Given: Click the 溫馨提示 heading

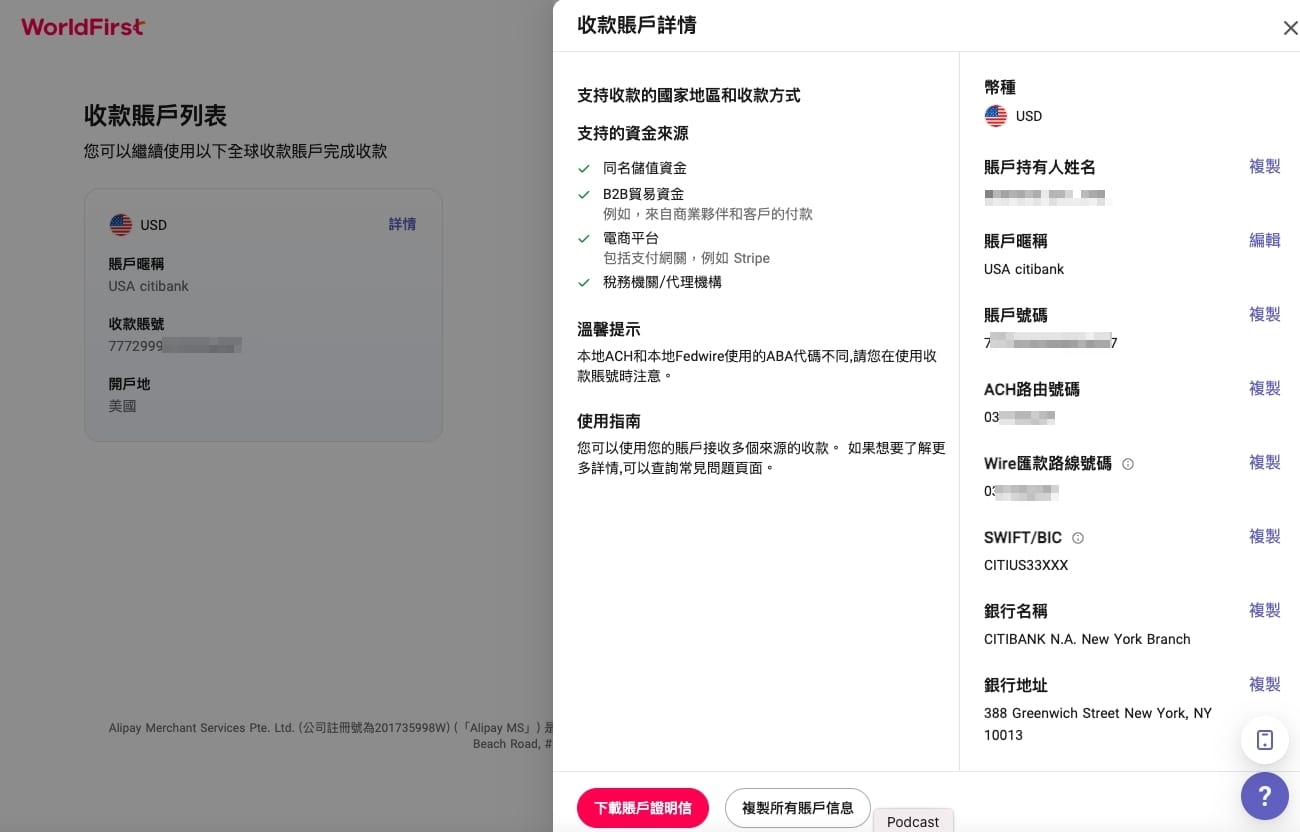Looking at the screenshot, I should pos(609,329).
